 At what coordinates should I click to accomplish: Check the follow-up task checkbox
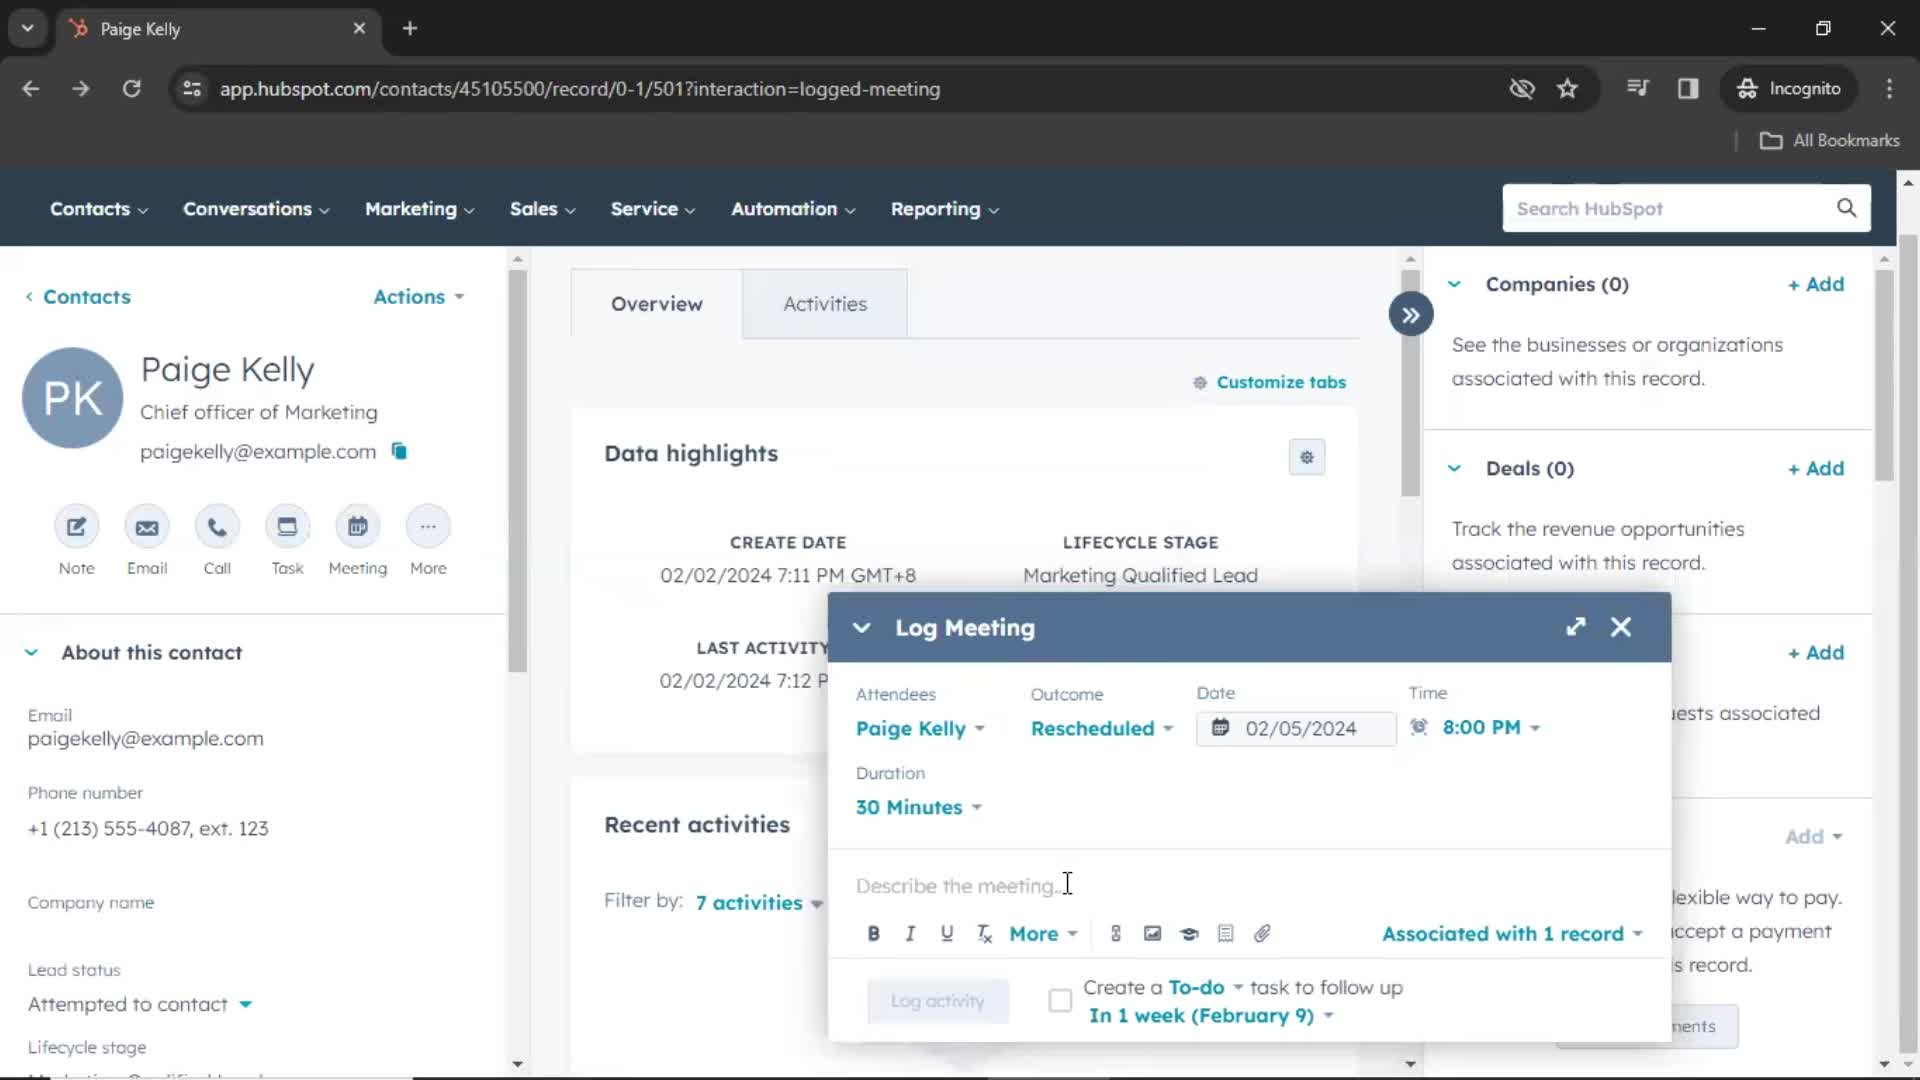[x=1060, y=1000]
